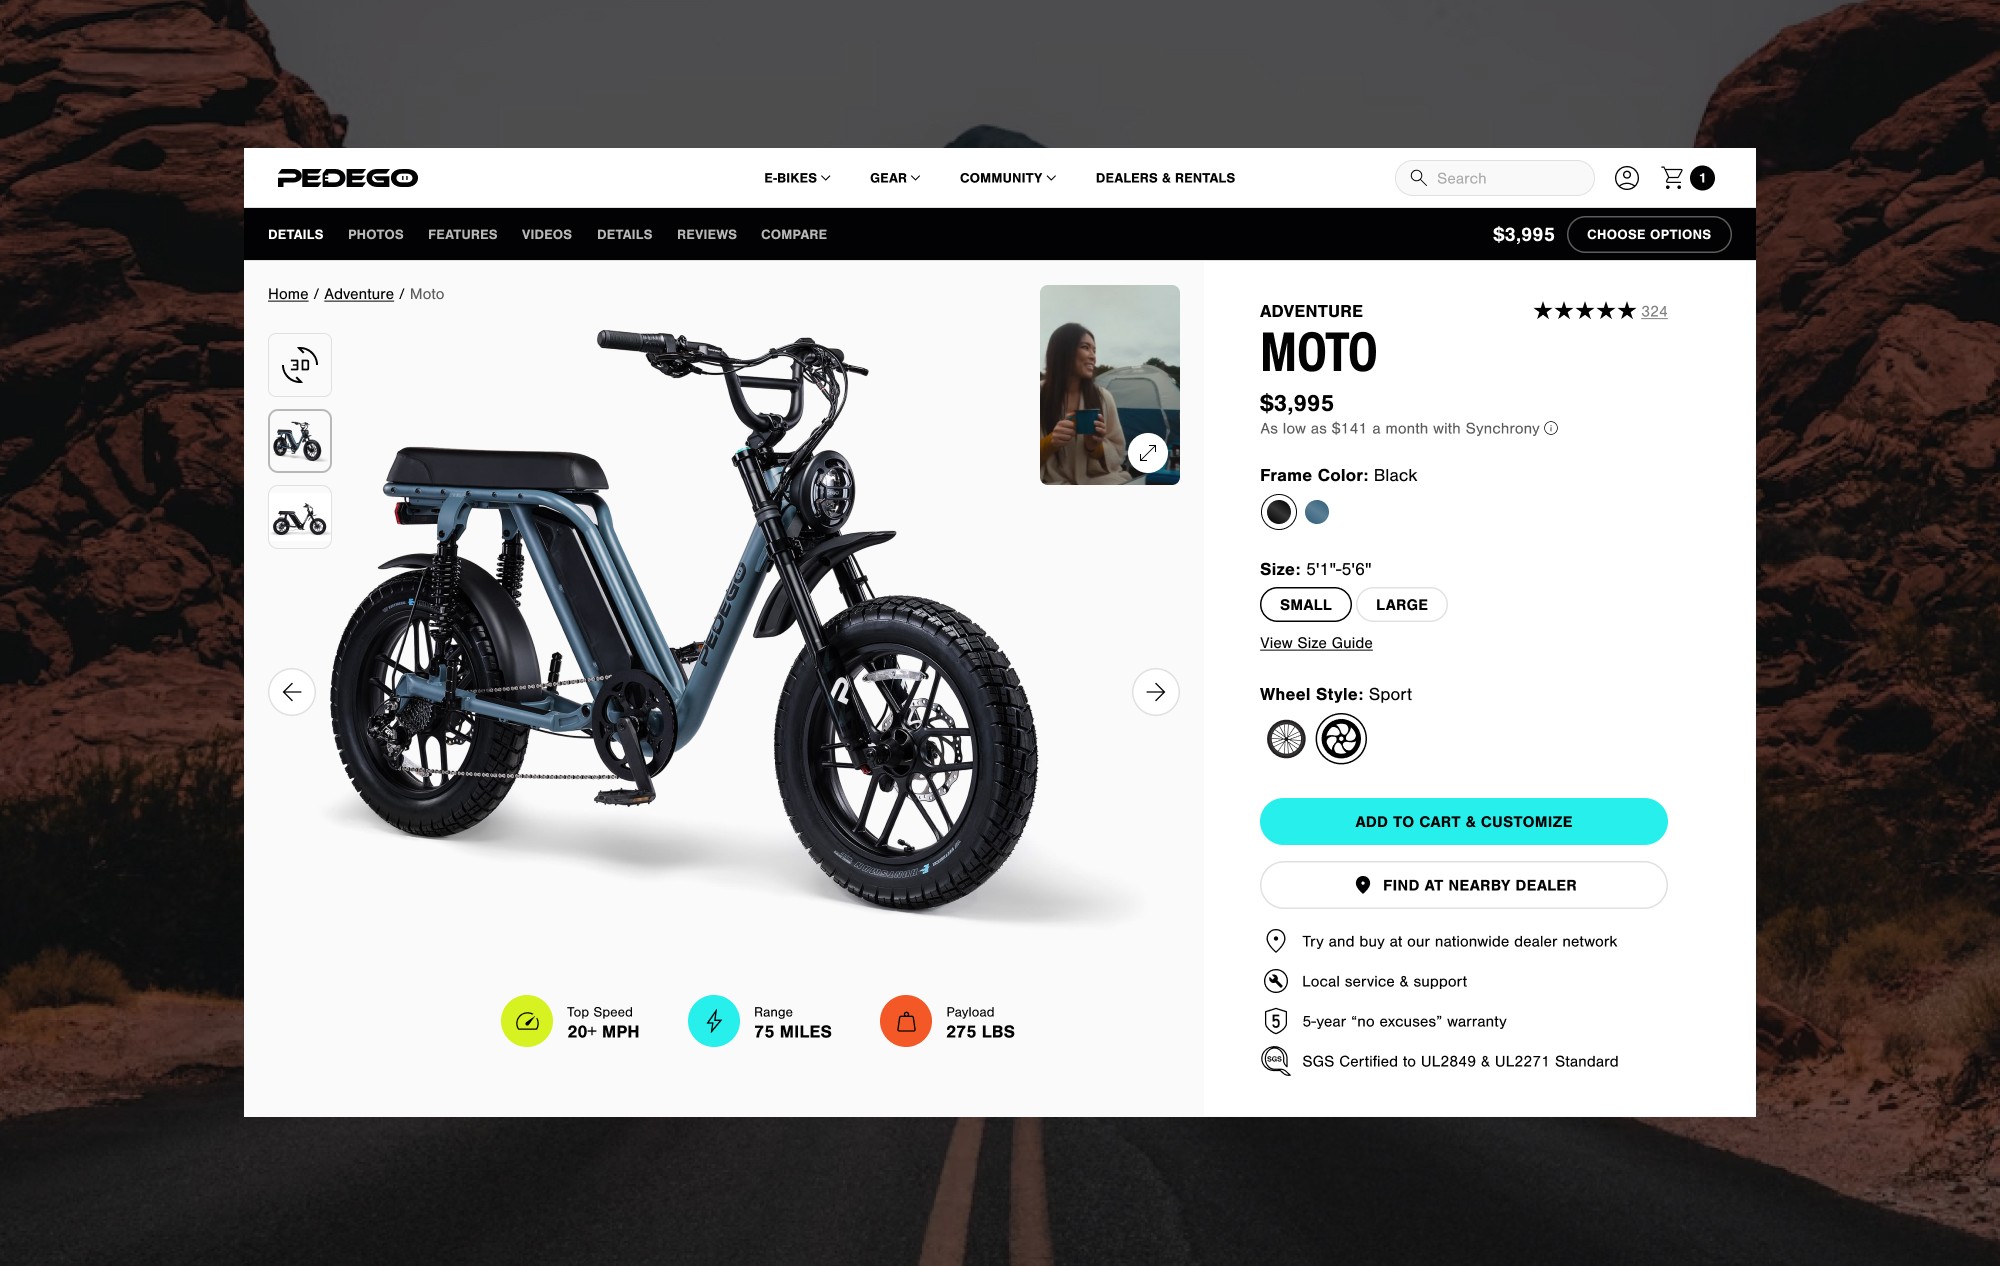This screenshot has height=1266, width=2000.
Task: Select the Small size option
Action: pyautogui.click(x=1306, y=605)
